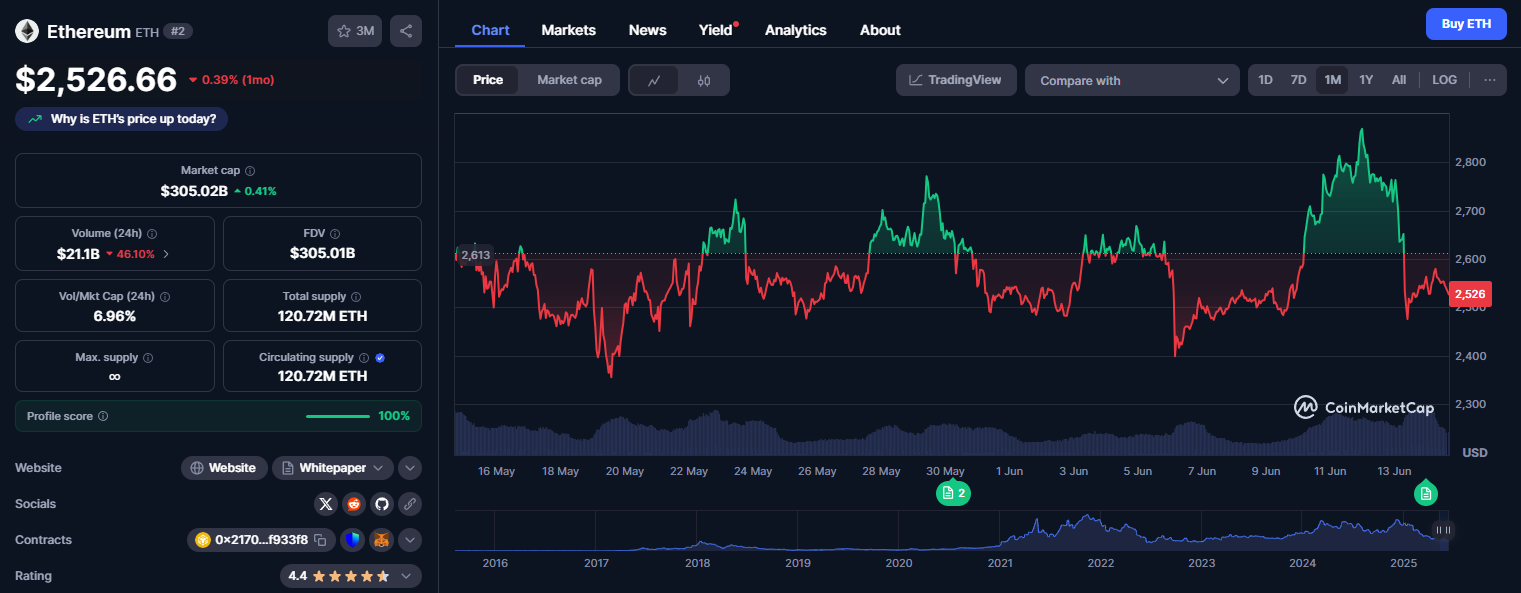This screenshot has width=1521, height=593.
Task: Add token to MetaMask via fox icon
Action: 381,540
